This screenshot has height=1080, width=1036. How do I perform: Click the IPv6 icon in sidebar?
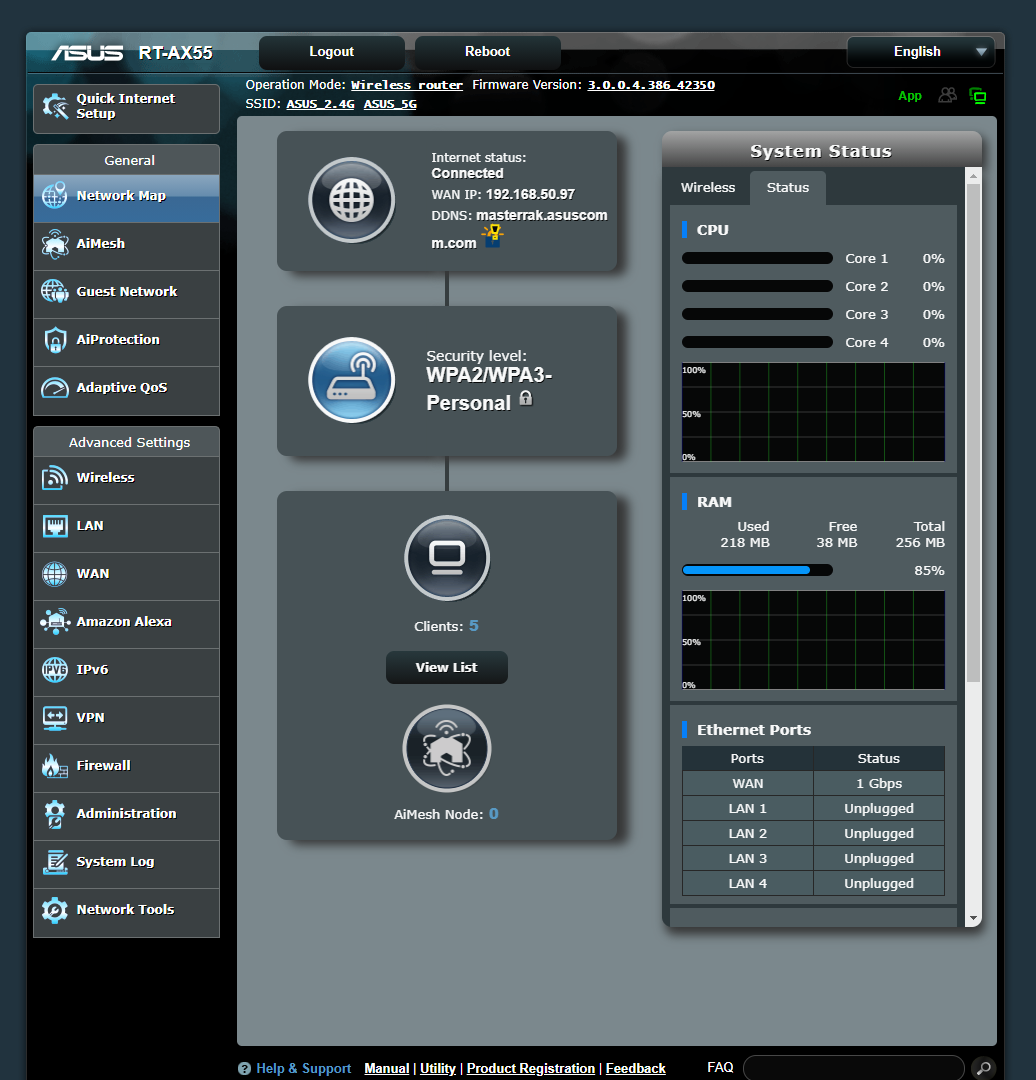click(54, 669)
